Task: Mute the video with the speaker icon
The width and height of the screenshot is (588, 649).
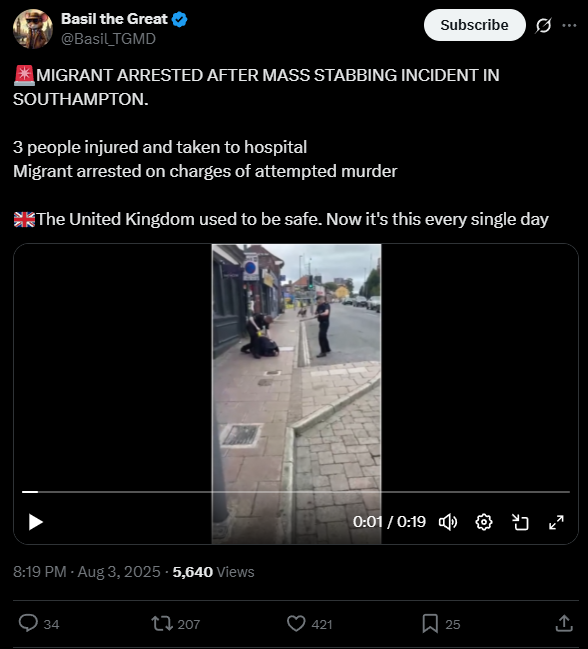Action: [x=448, y=522]
